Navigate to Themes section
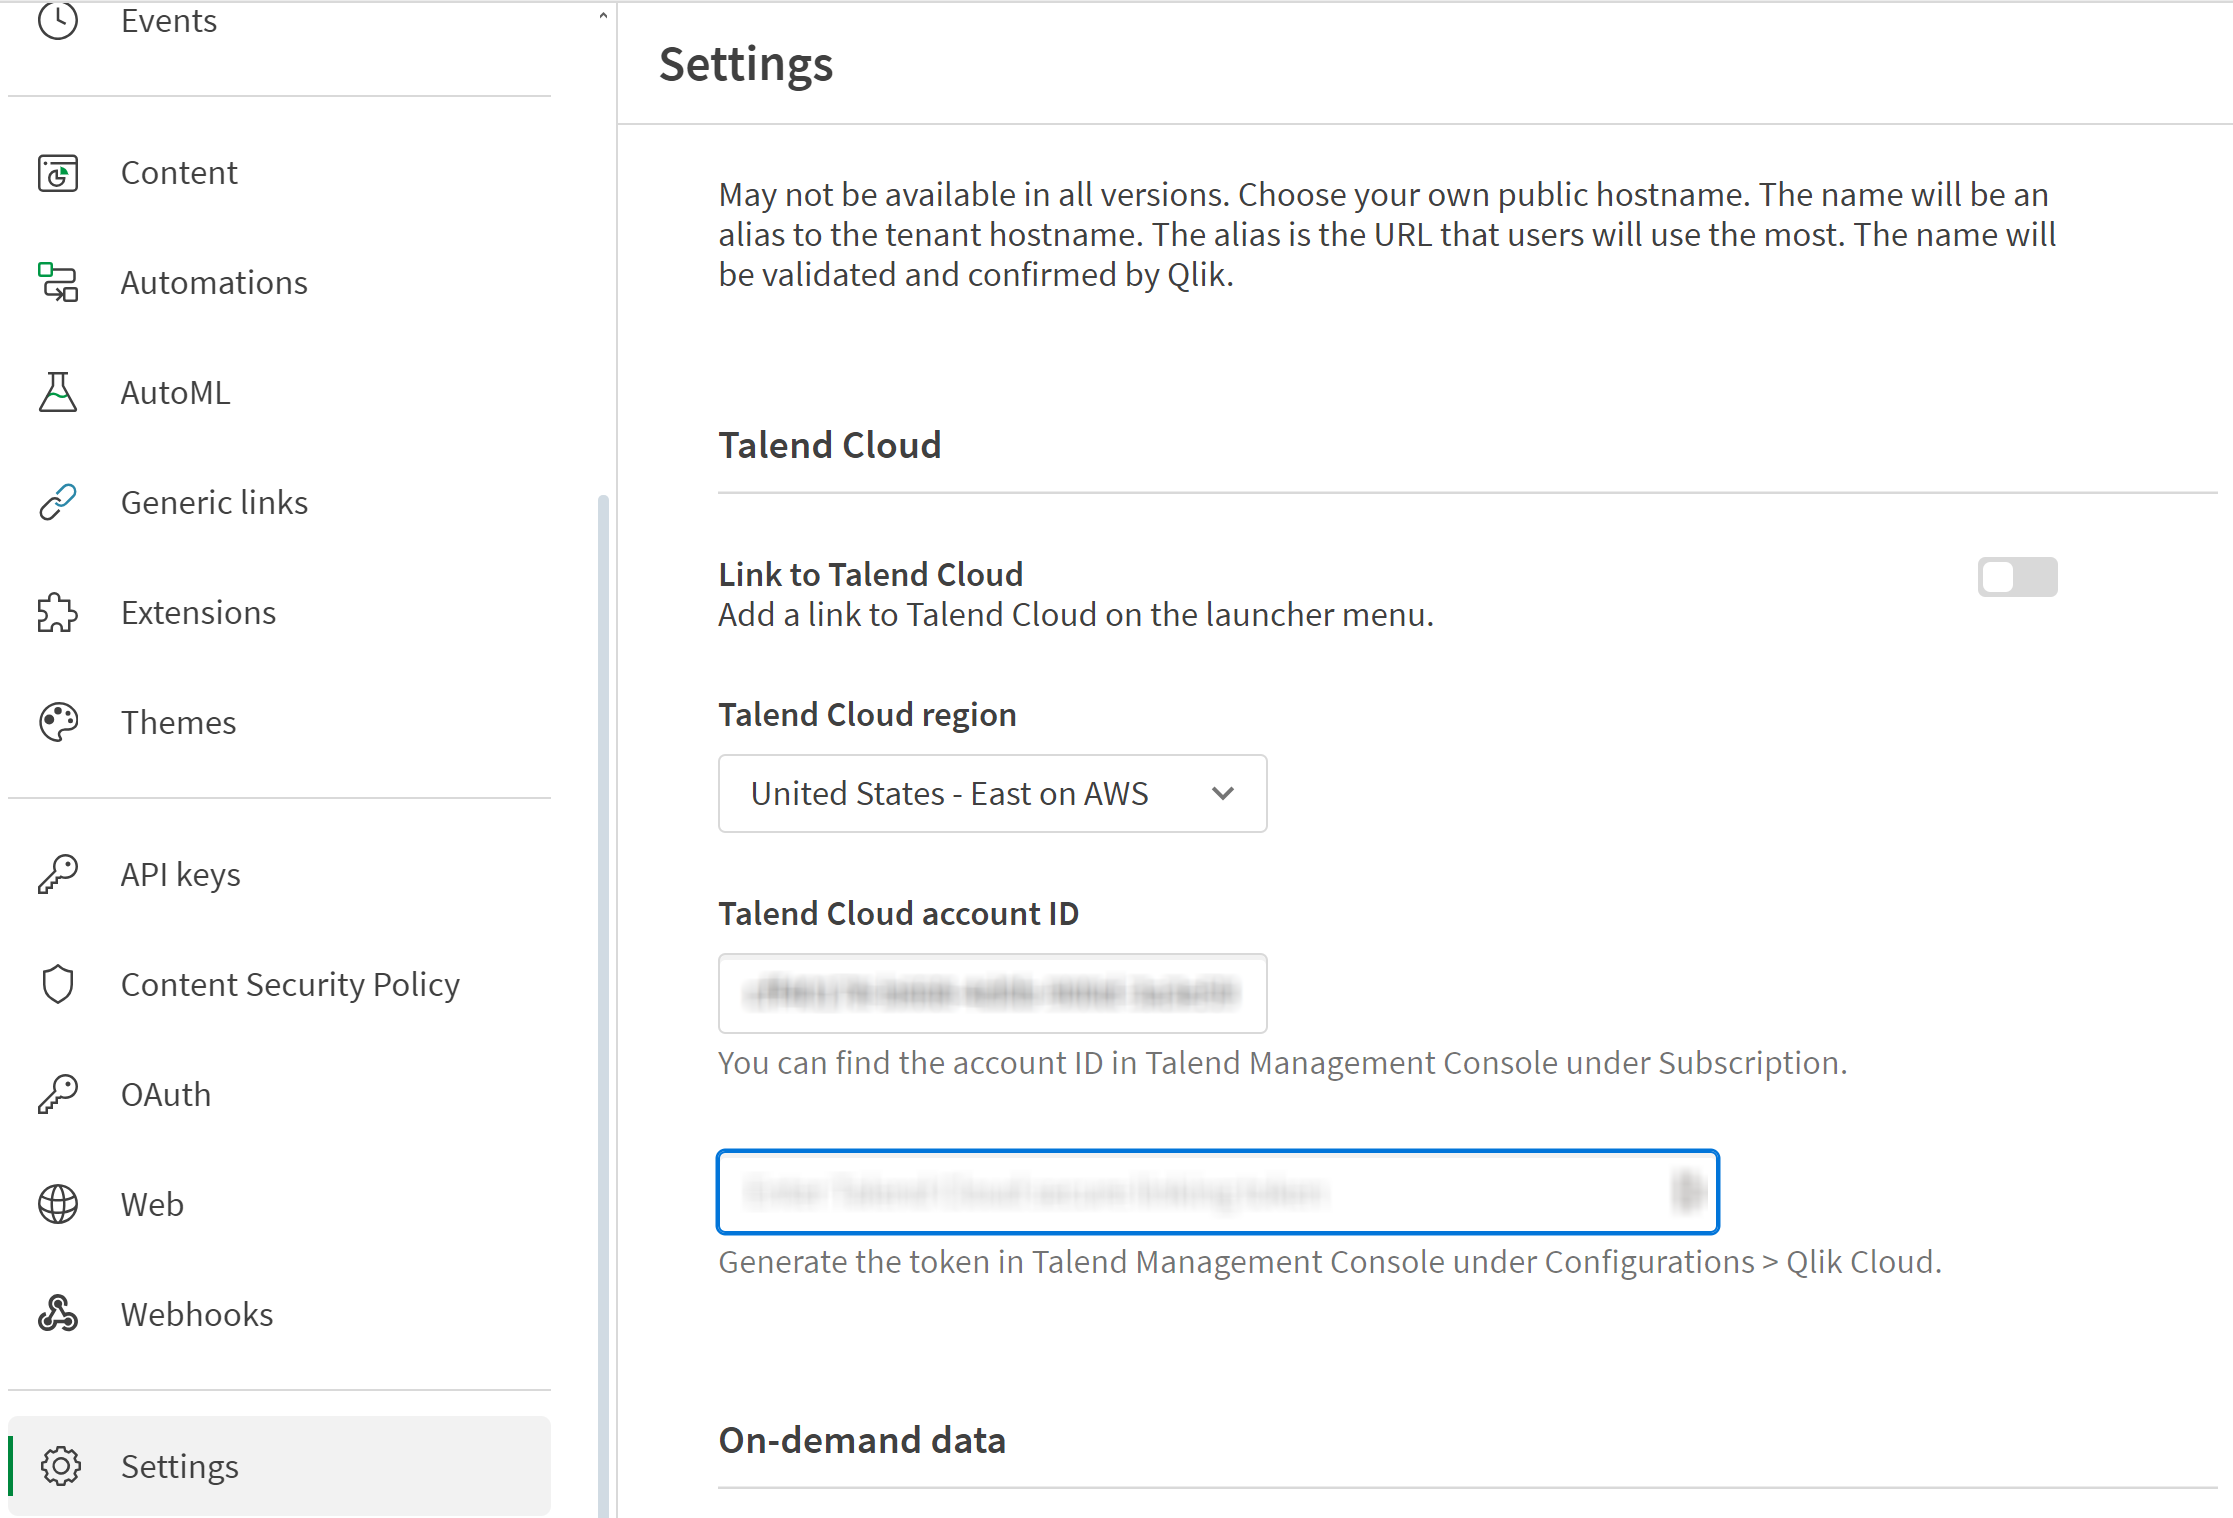The height and width of the screenshot is (1518, 2233). click(x=176, y=720)
